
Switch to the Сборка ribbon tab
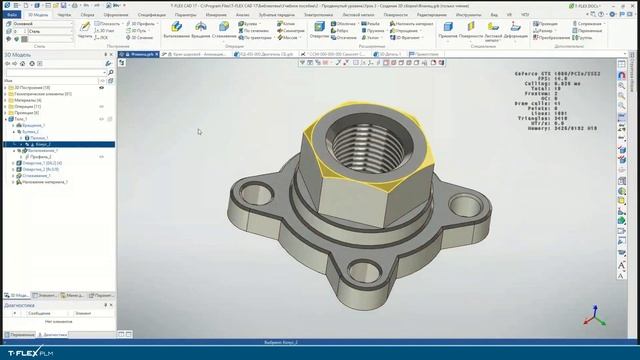[87, 15]
